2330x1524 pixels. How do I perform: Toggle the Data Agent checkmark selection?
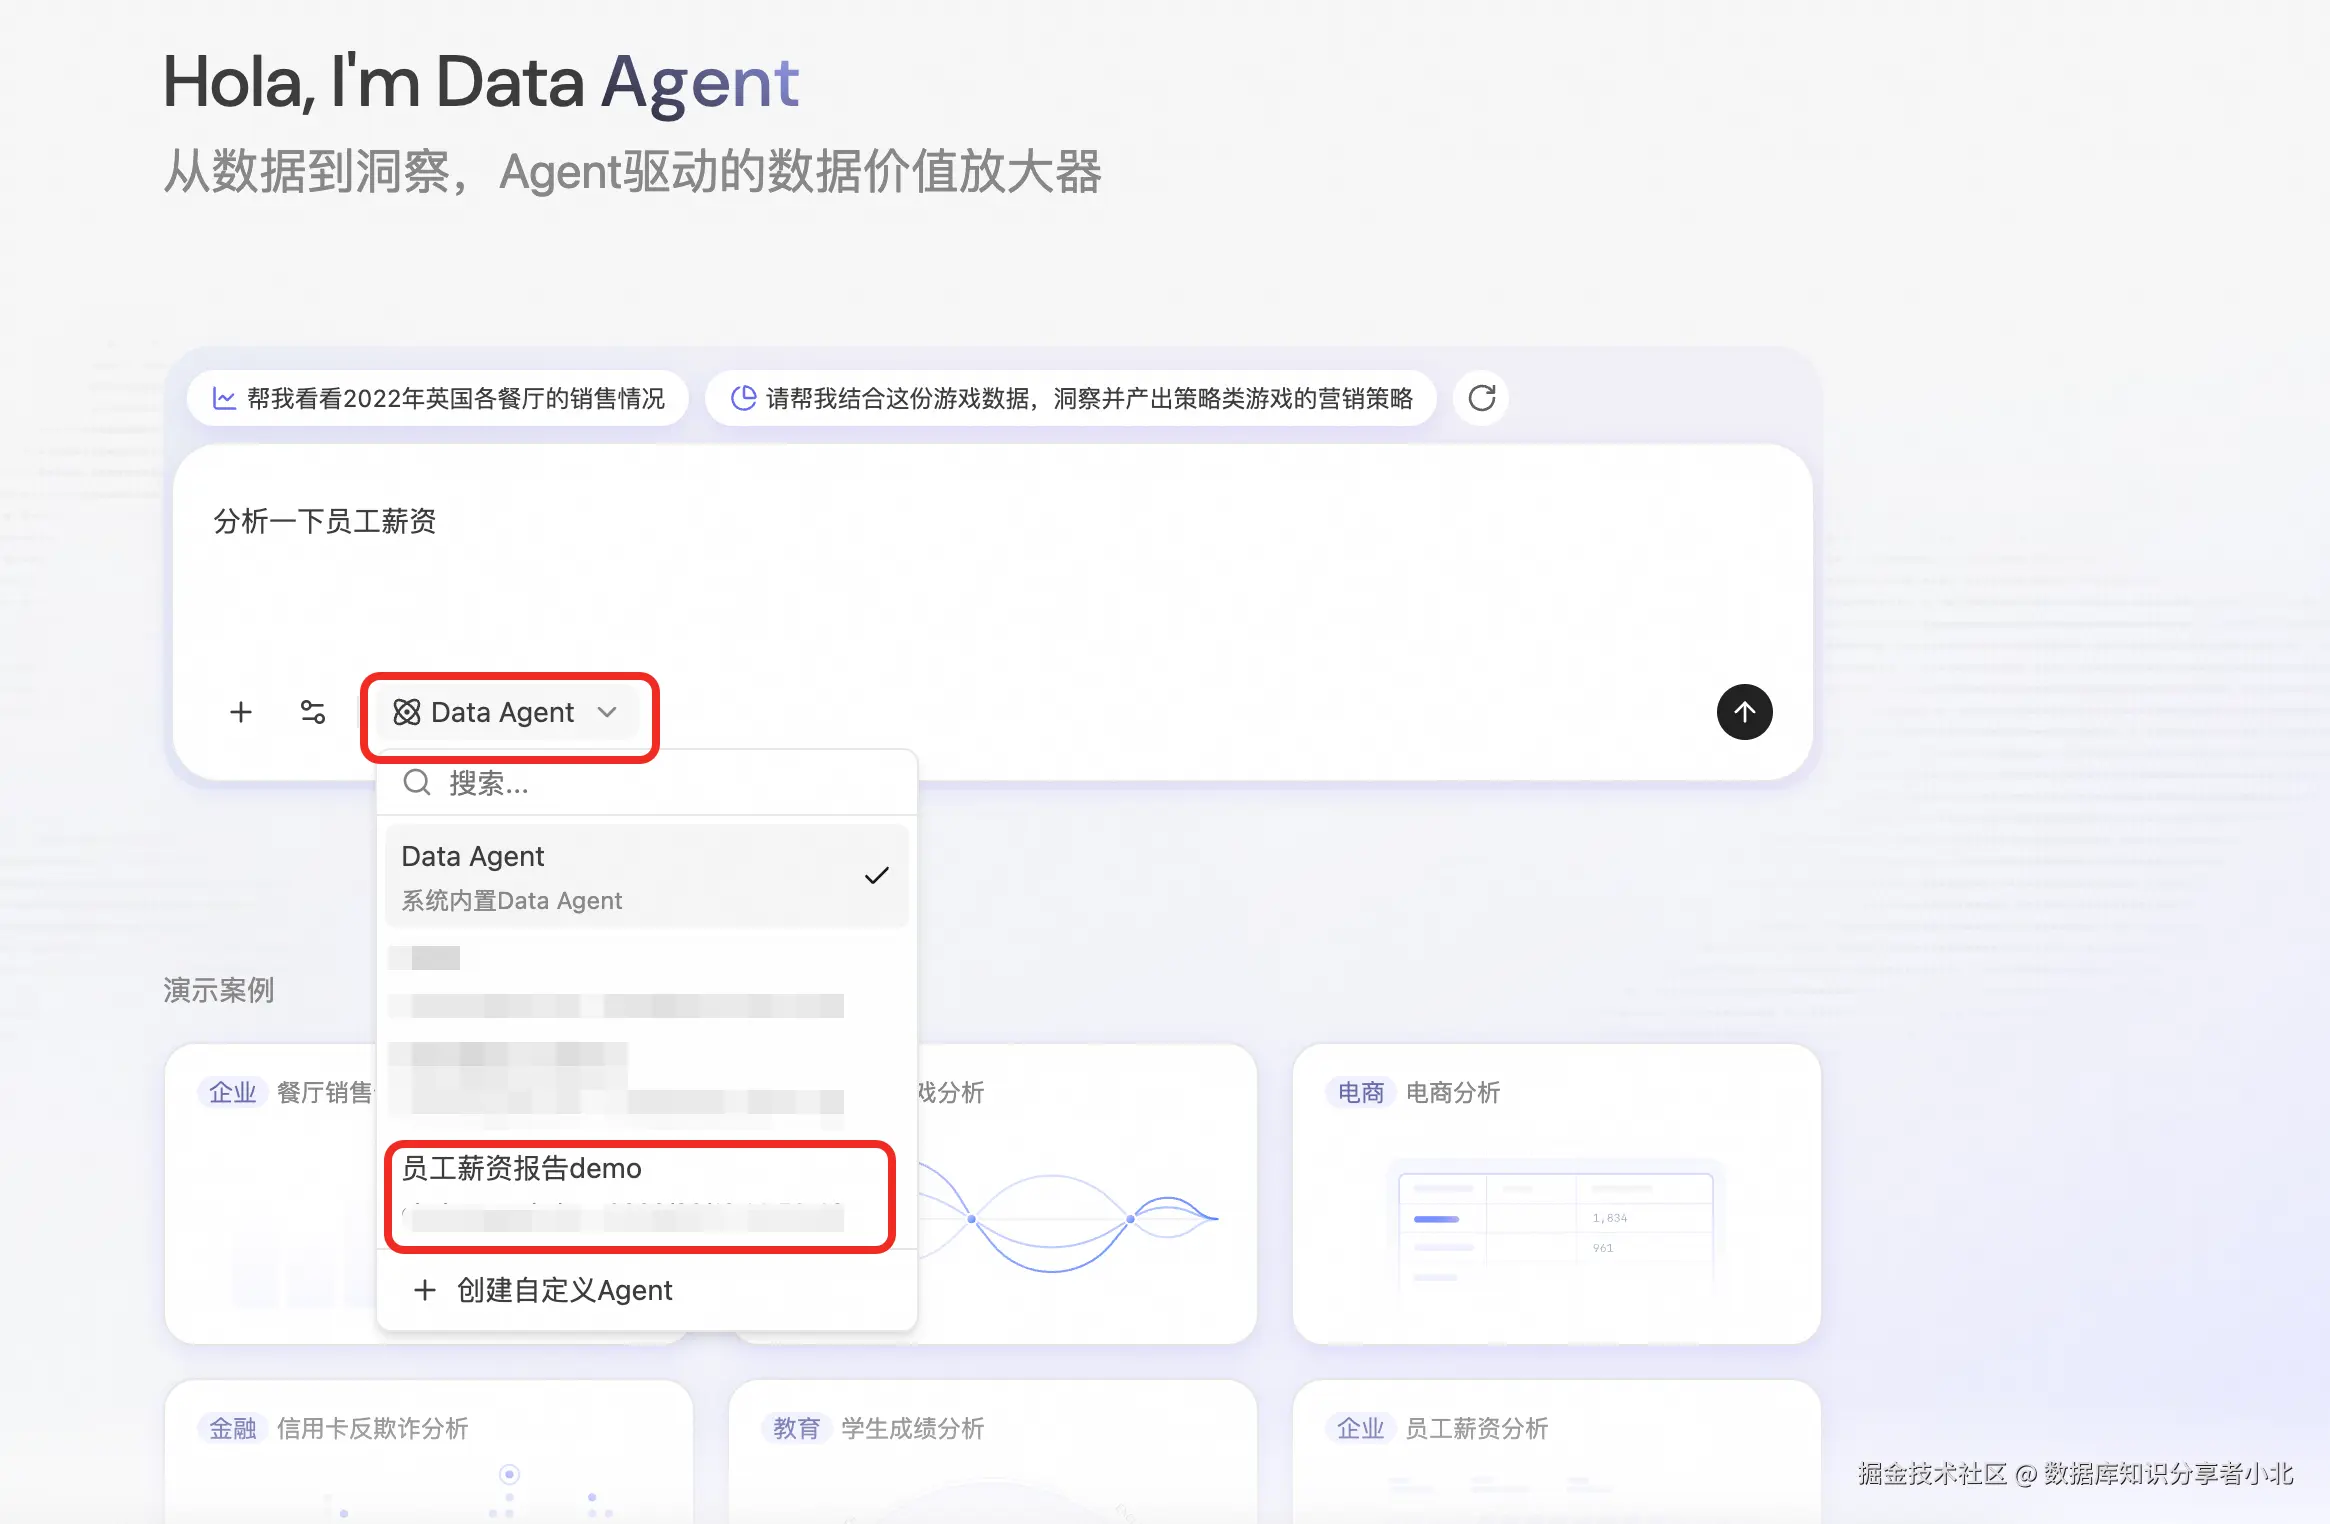click(876, 876)
